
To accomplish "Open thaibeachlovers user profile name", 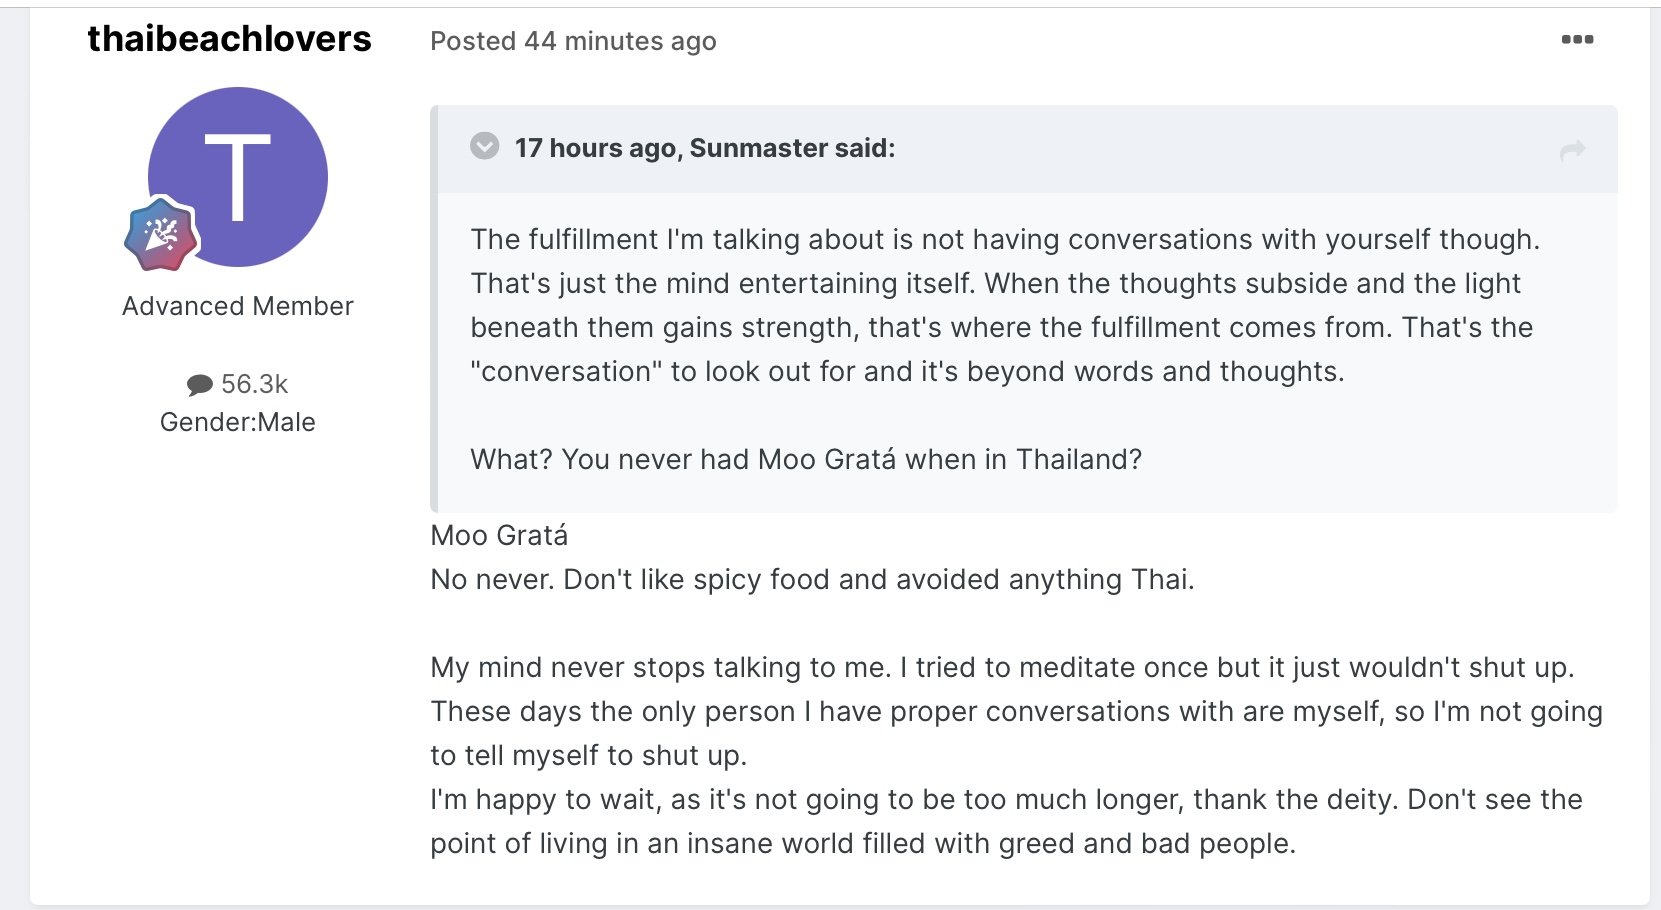I will click(x=229, y=39).
